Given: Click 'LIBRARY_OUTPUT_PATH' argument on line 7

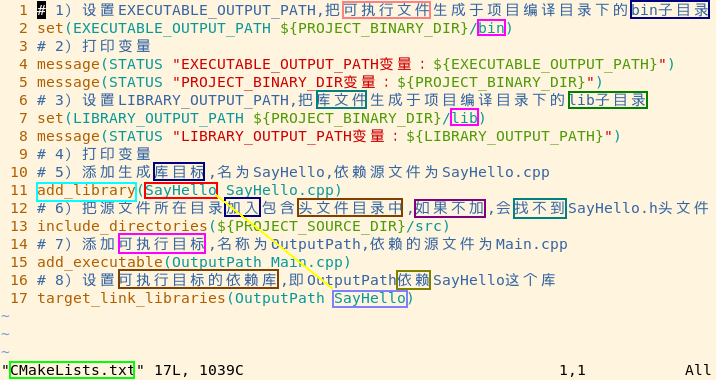Looking at the screenshot, I should (x=158, y=118).
